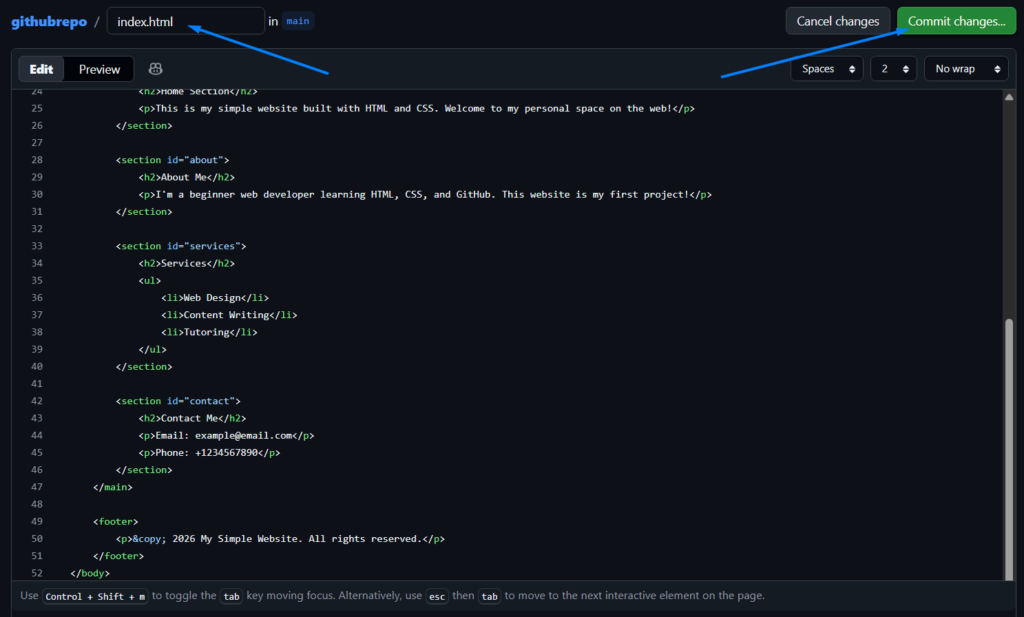Click the 'Contact Me' heading text

pos(189,419)
